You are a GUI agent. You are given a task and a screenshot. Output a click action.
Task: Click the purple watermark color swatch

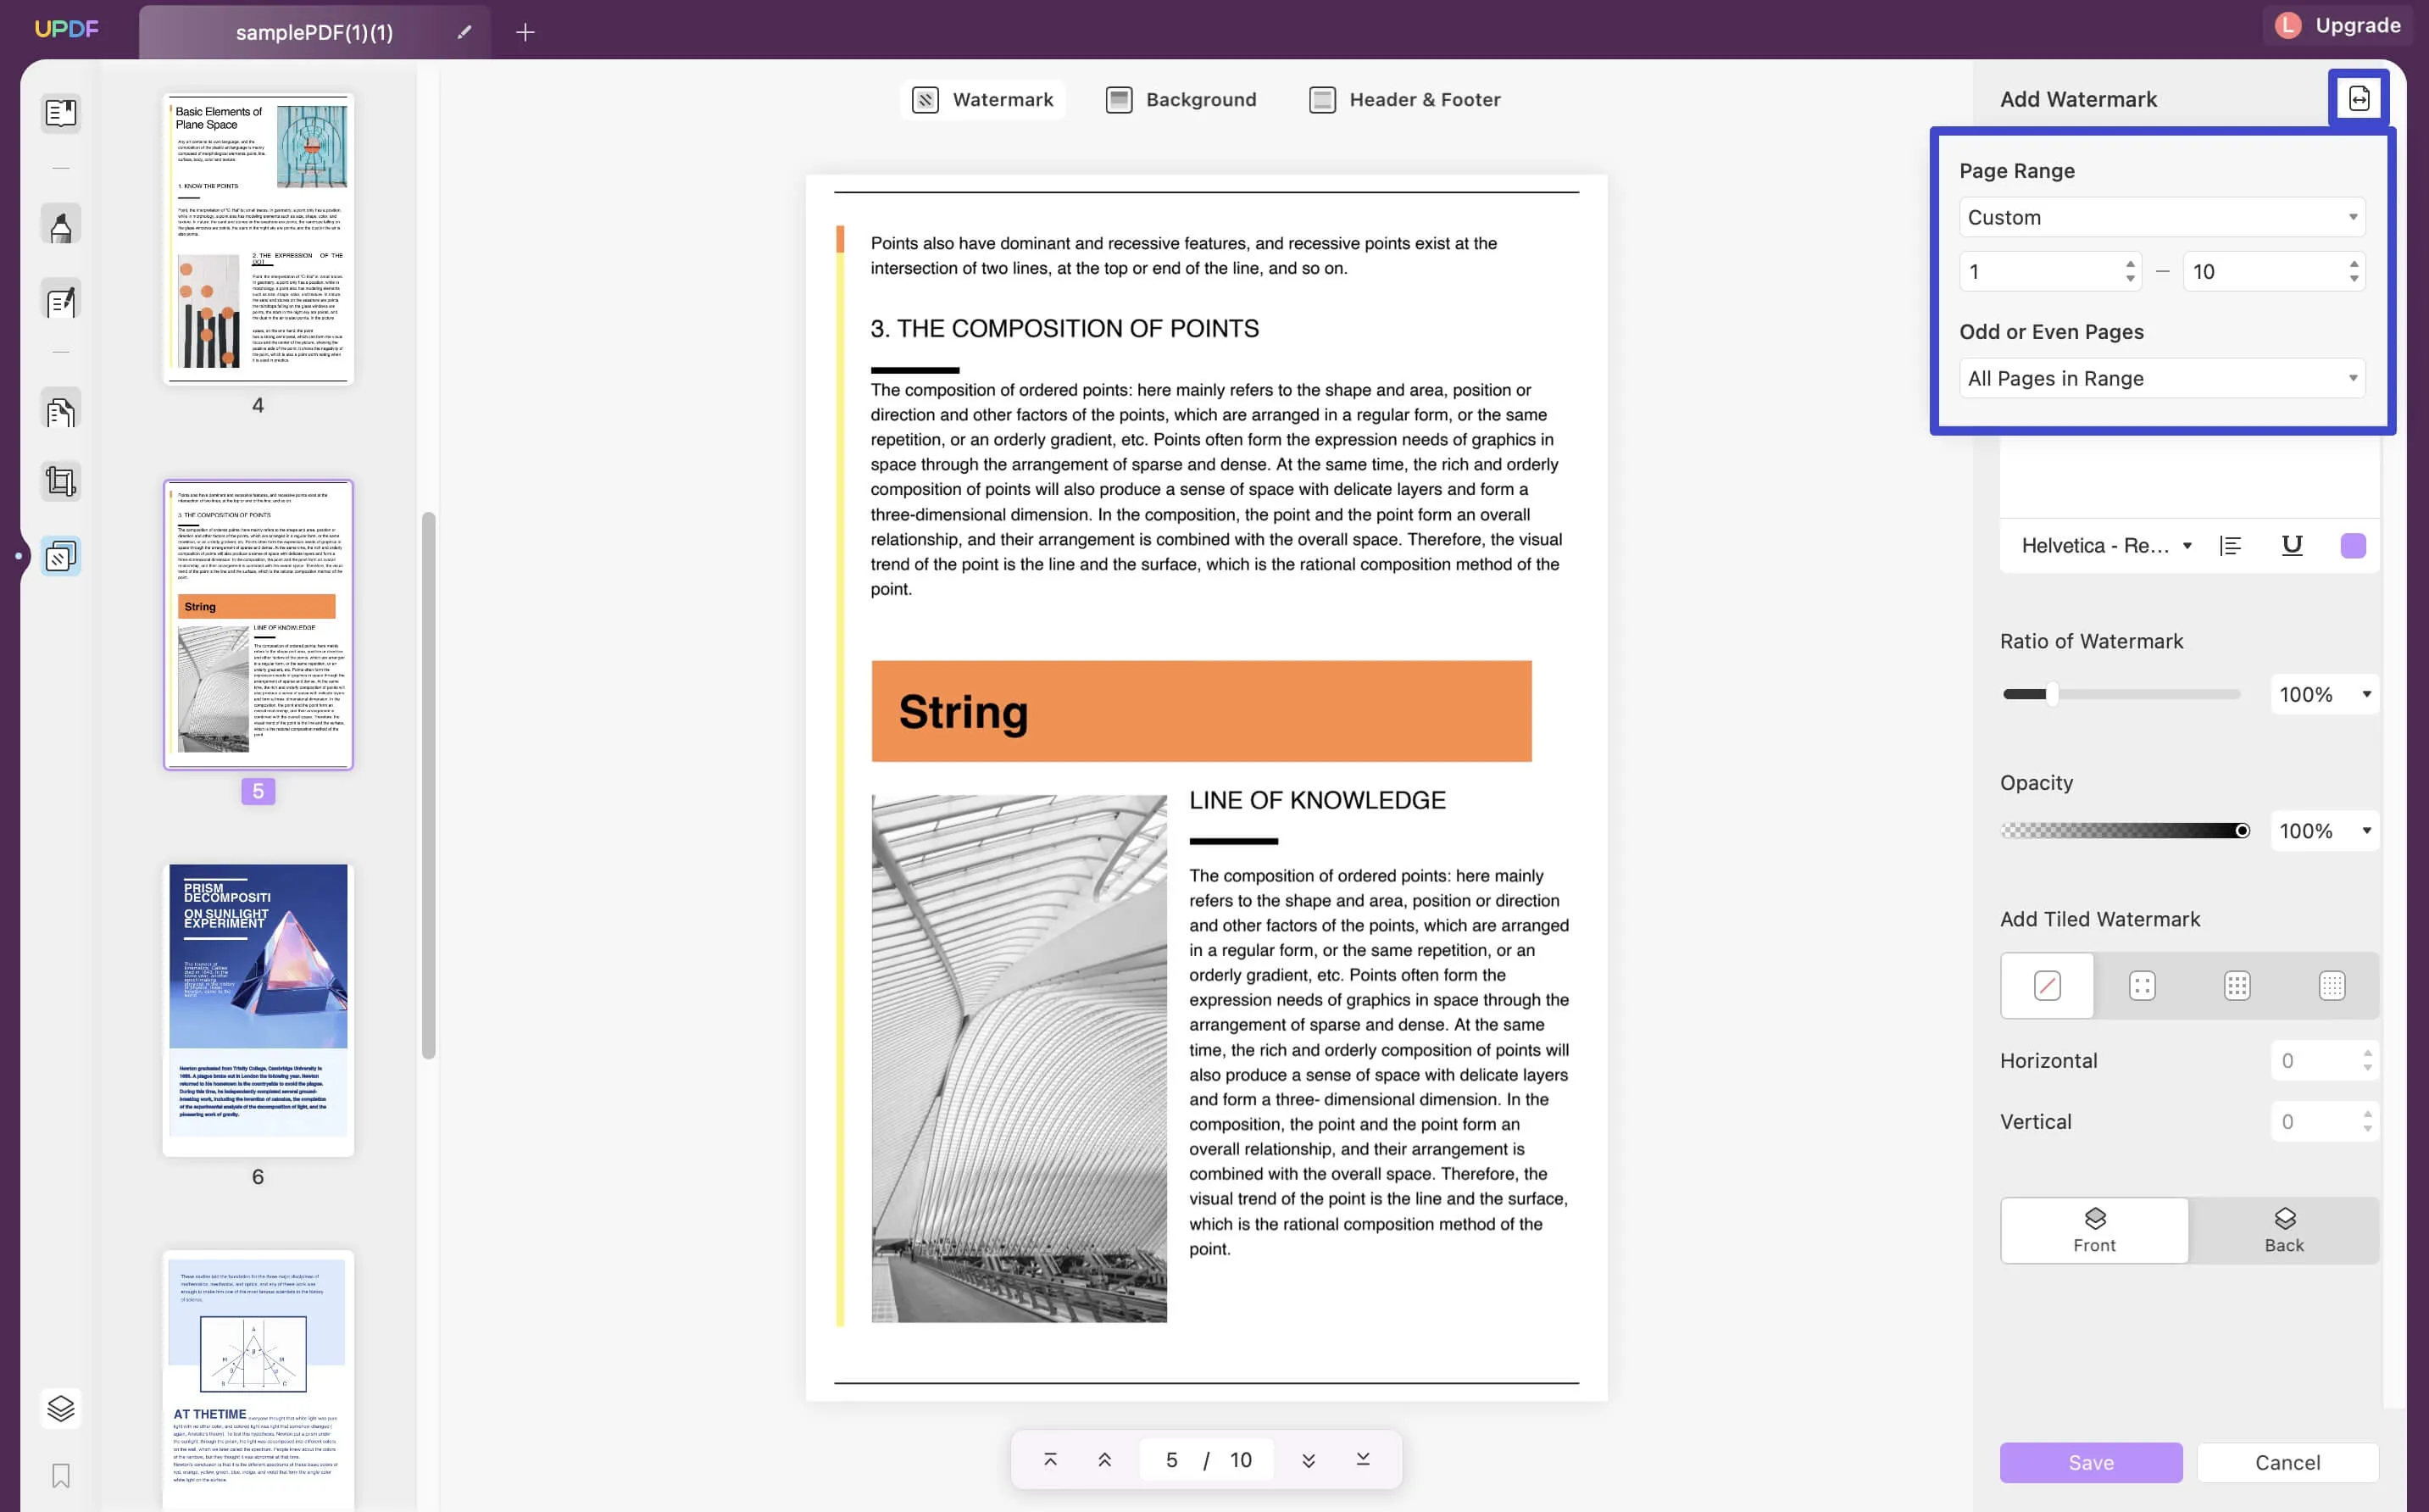[2354, 547]
